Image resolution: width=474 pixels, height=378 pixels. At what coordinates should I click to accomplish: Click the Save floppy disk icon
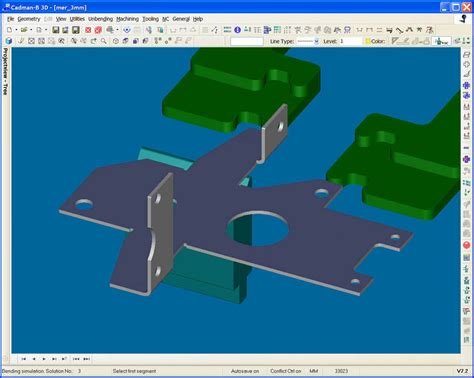click(56, 30)
